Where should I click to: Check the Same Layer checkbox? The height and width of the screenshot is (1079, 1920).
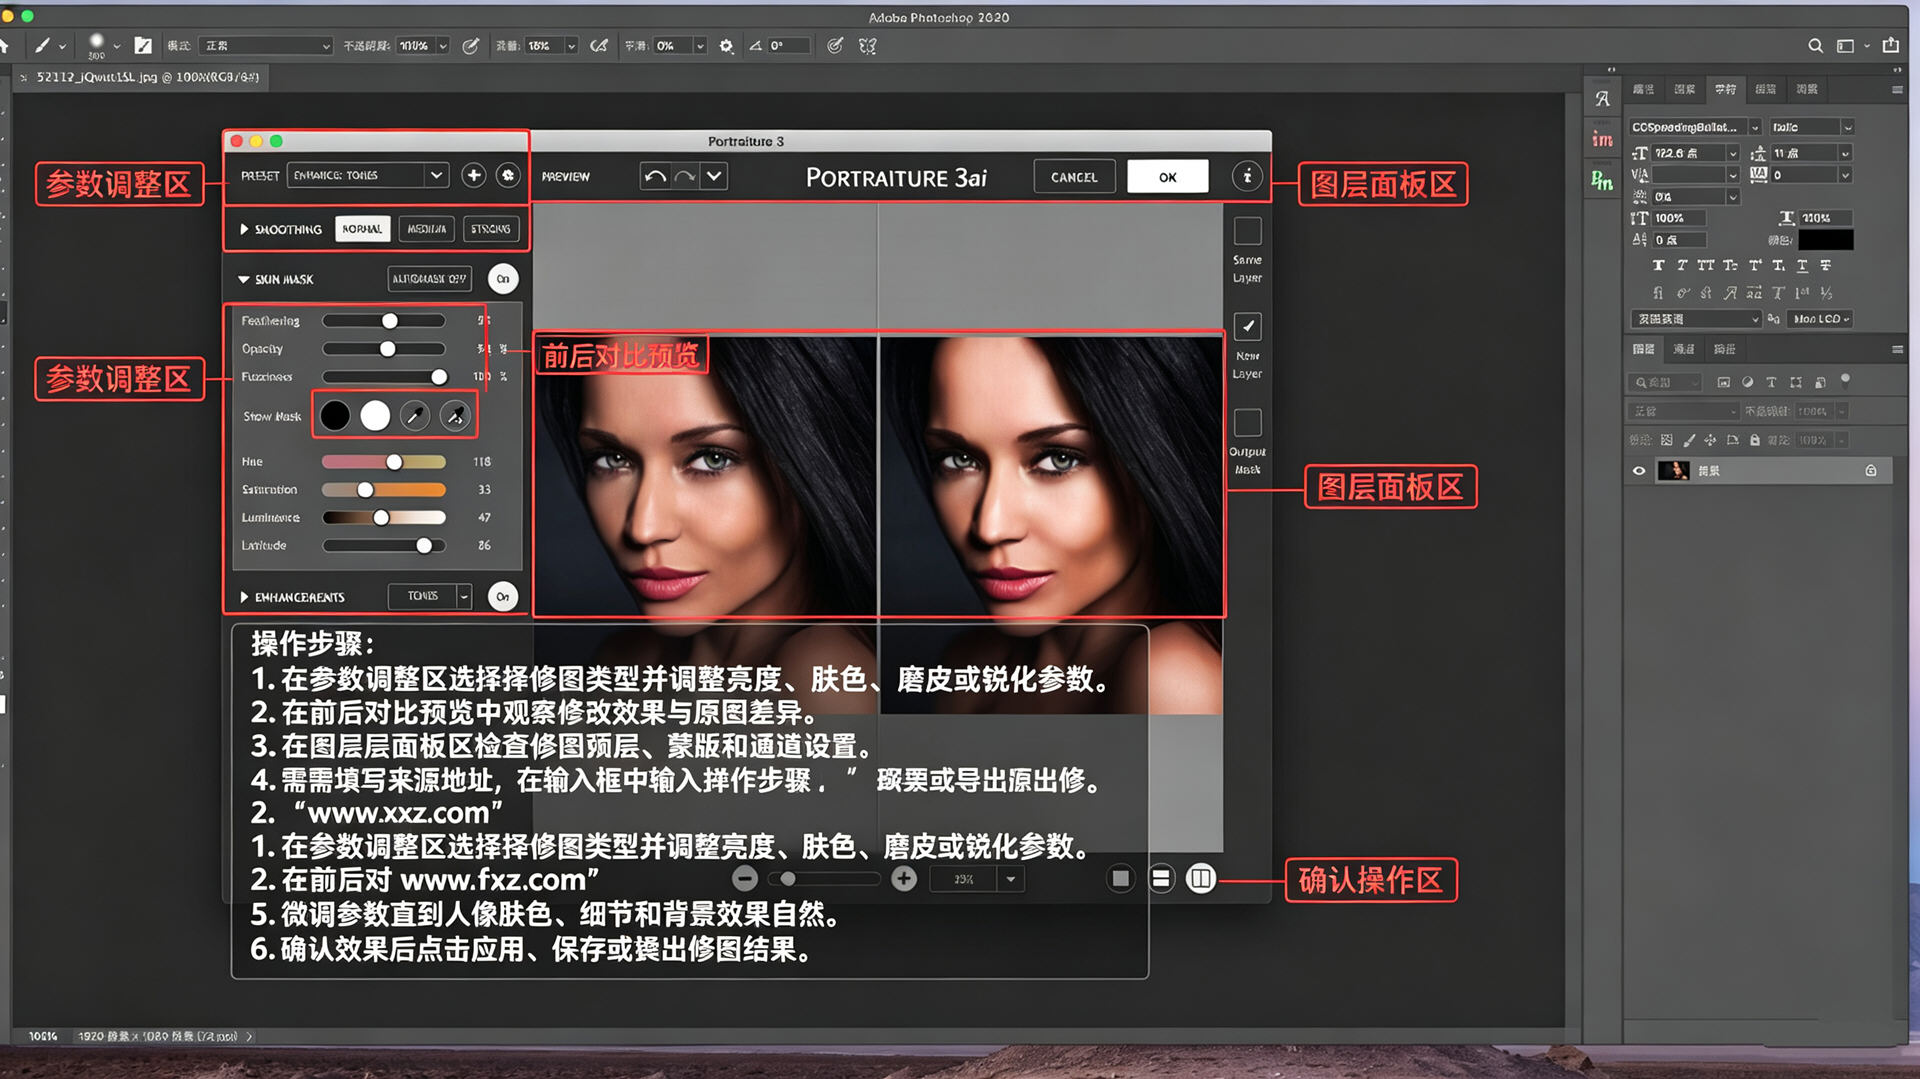click(1247, 231)
